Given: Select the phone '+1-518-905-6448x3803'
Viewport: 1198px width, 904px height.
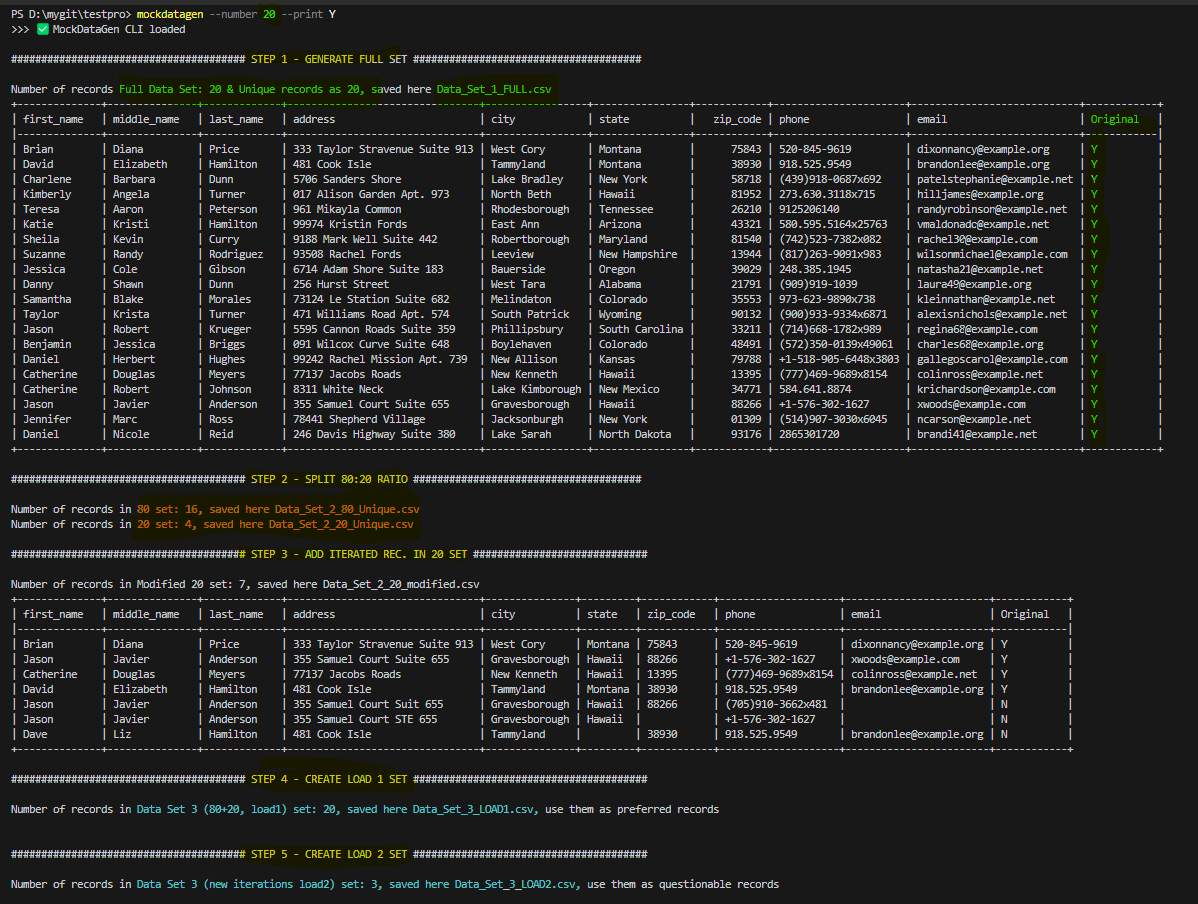Looking at the screenshot, I should pos(839,359).
